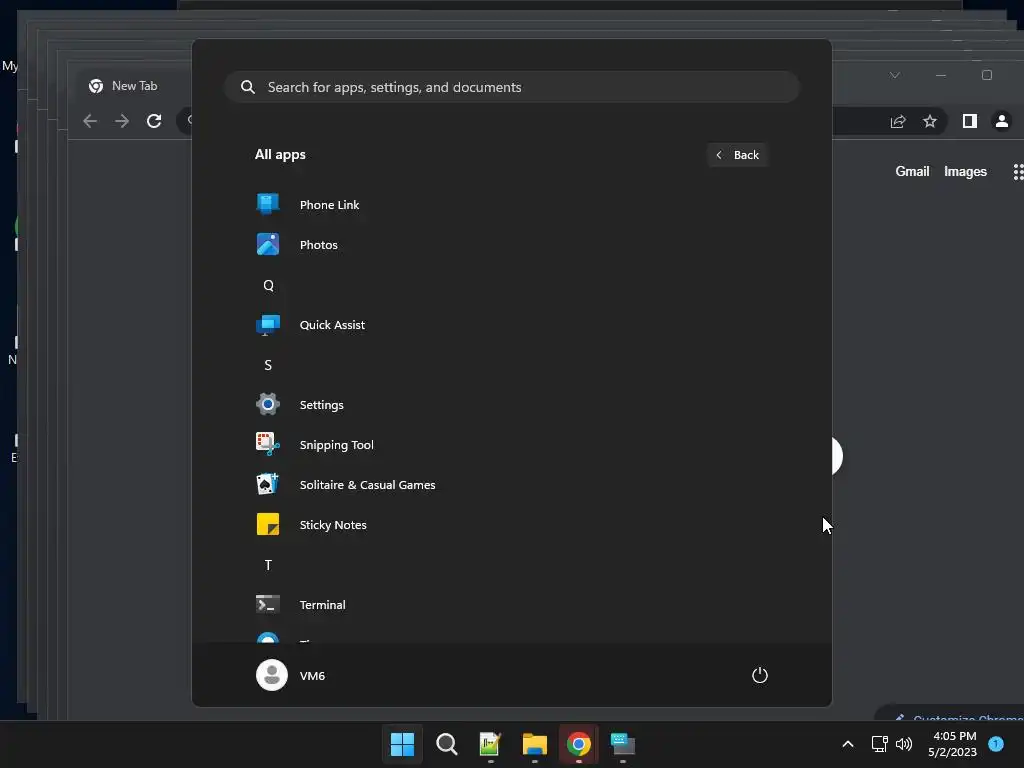This screenshot has height=768, width=1024.
Task: Open Chrome profile avatar icon
Action: [x=1002, y=121]
